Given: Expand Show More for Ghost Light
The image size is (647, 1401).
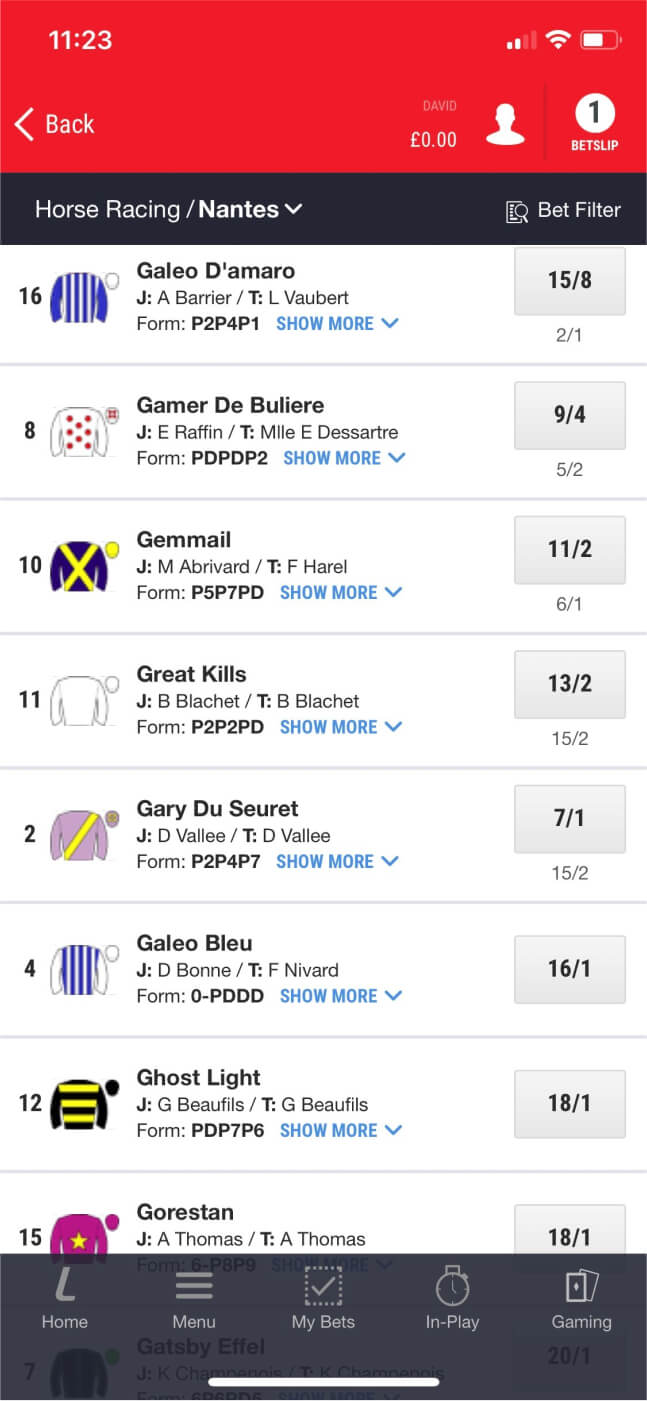Looking at the screenshot, I should click(340, 1131).
